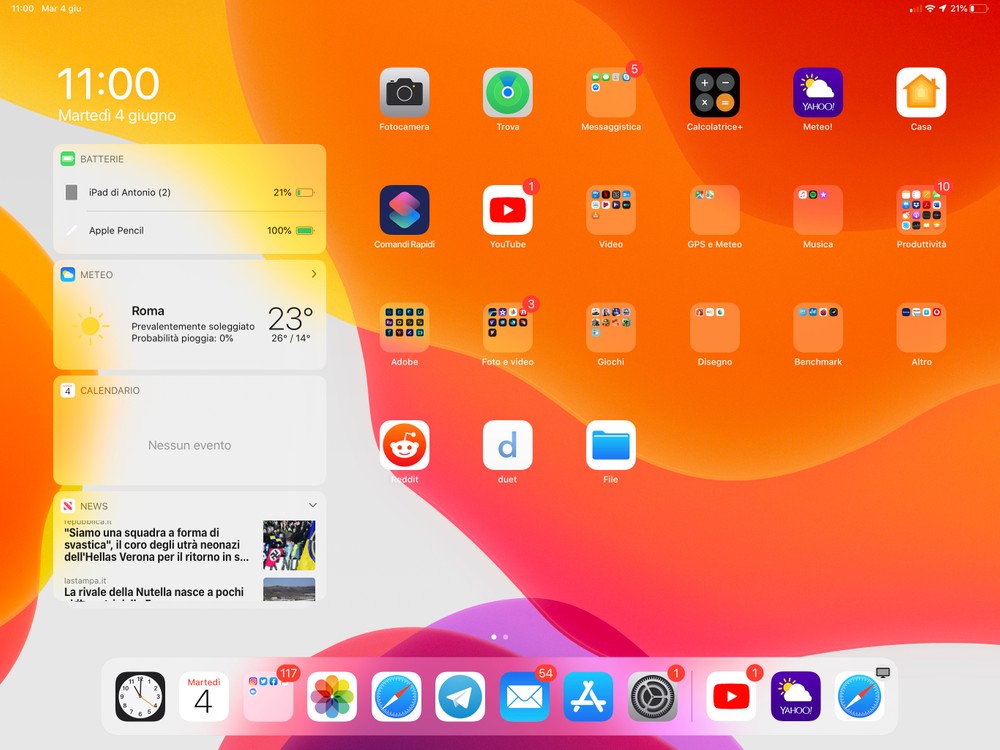
Task: Open the Messaggistica folder
Action: tap(611, 92)
